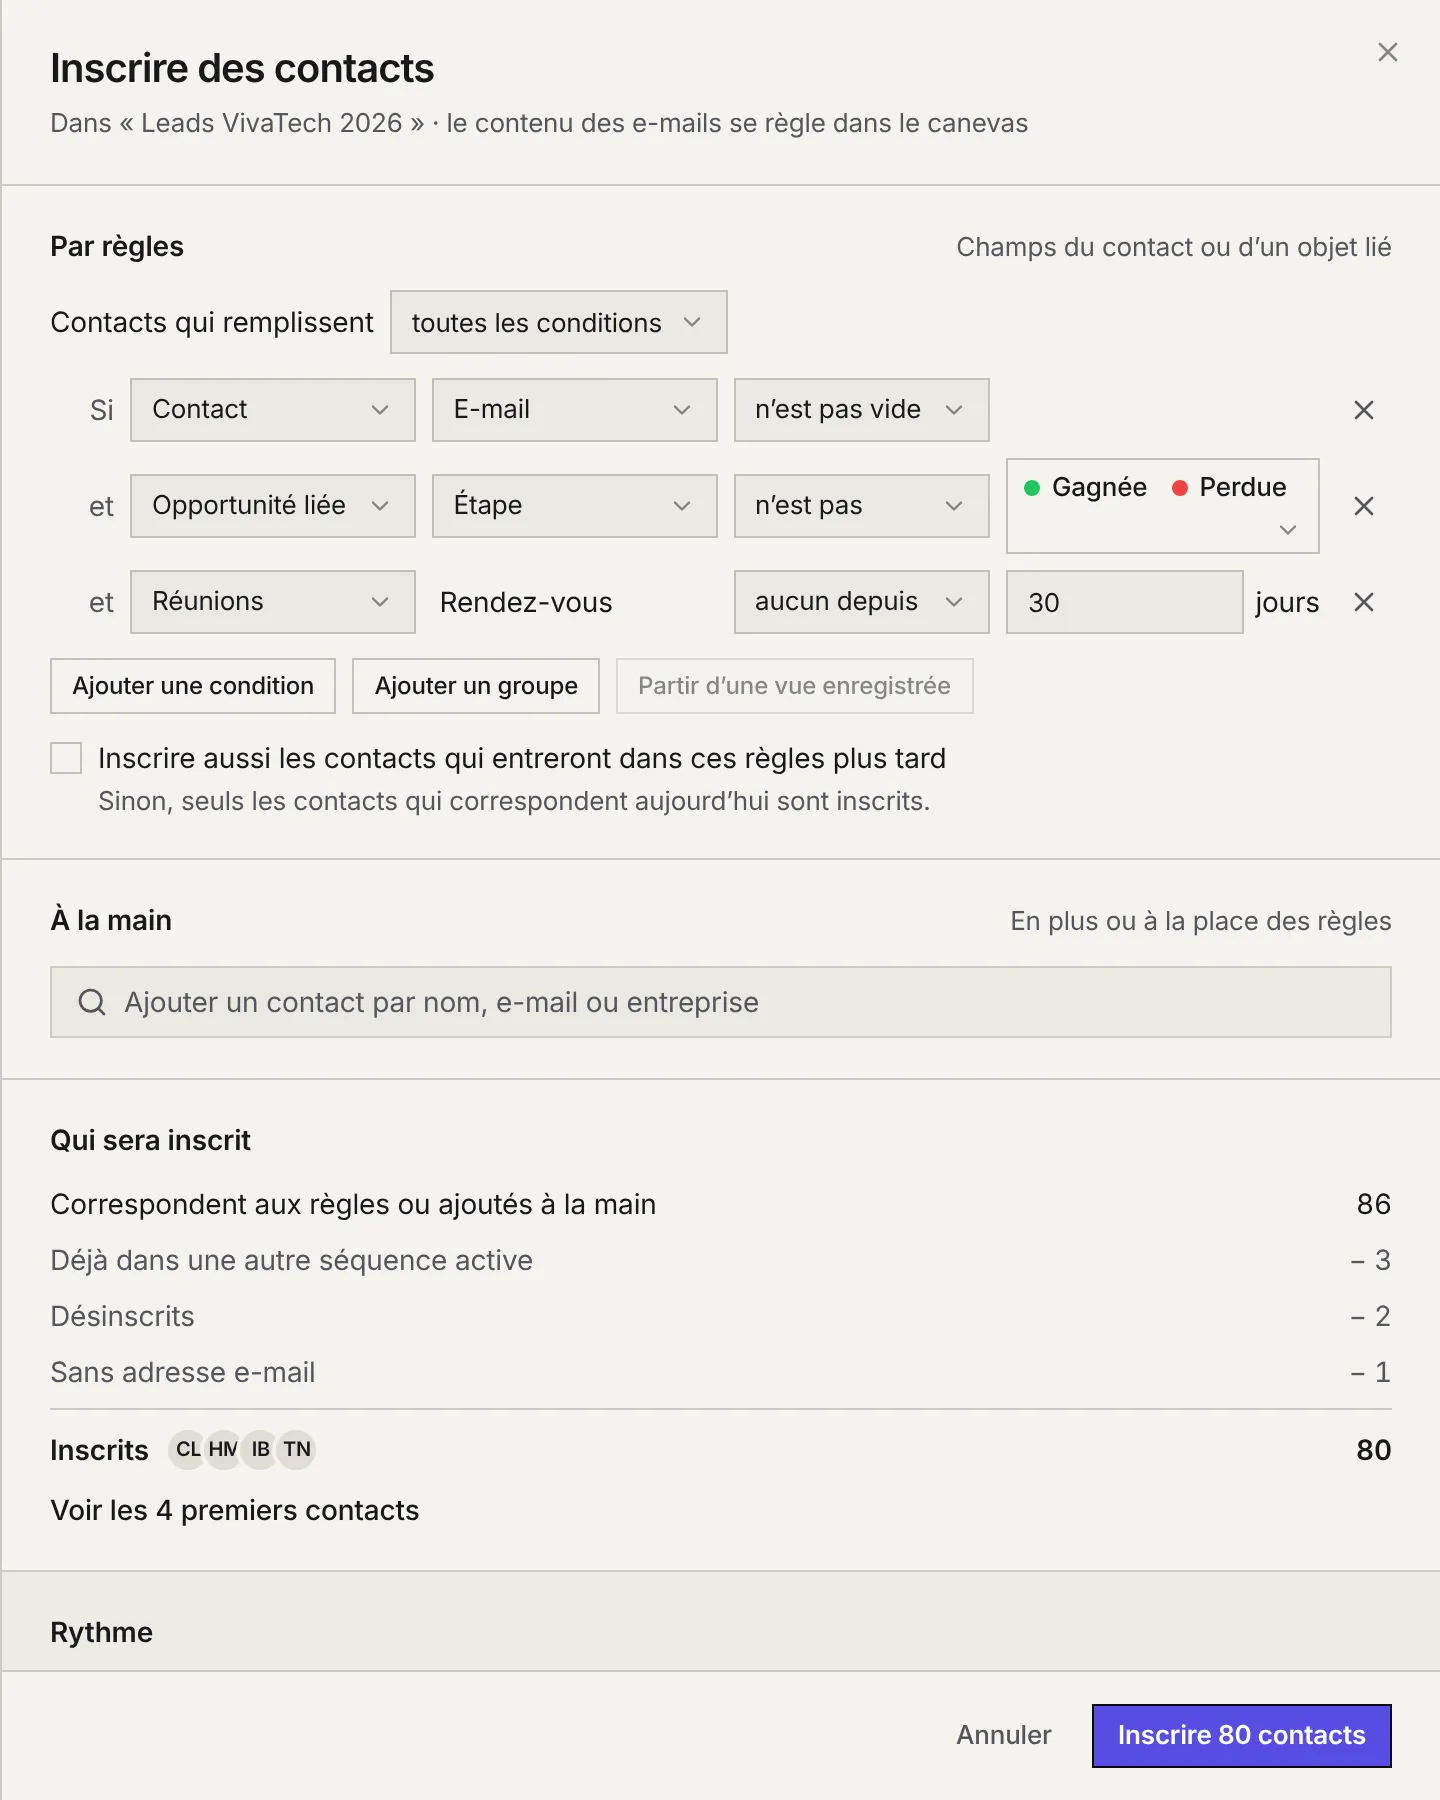Enable enrolling contacts matching rules later
Screen dimensions: 1440x1800
pos(66,758)
